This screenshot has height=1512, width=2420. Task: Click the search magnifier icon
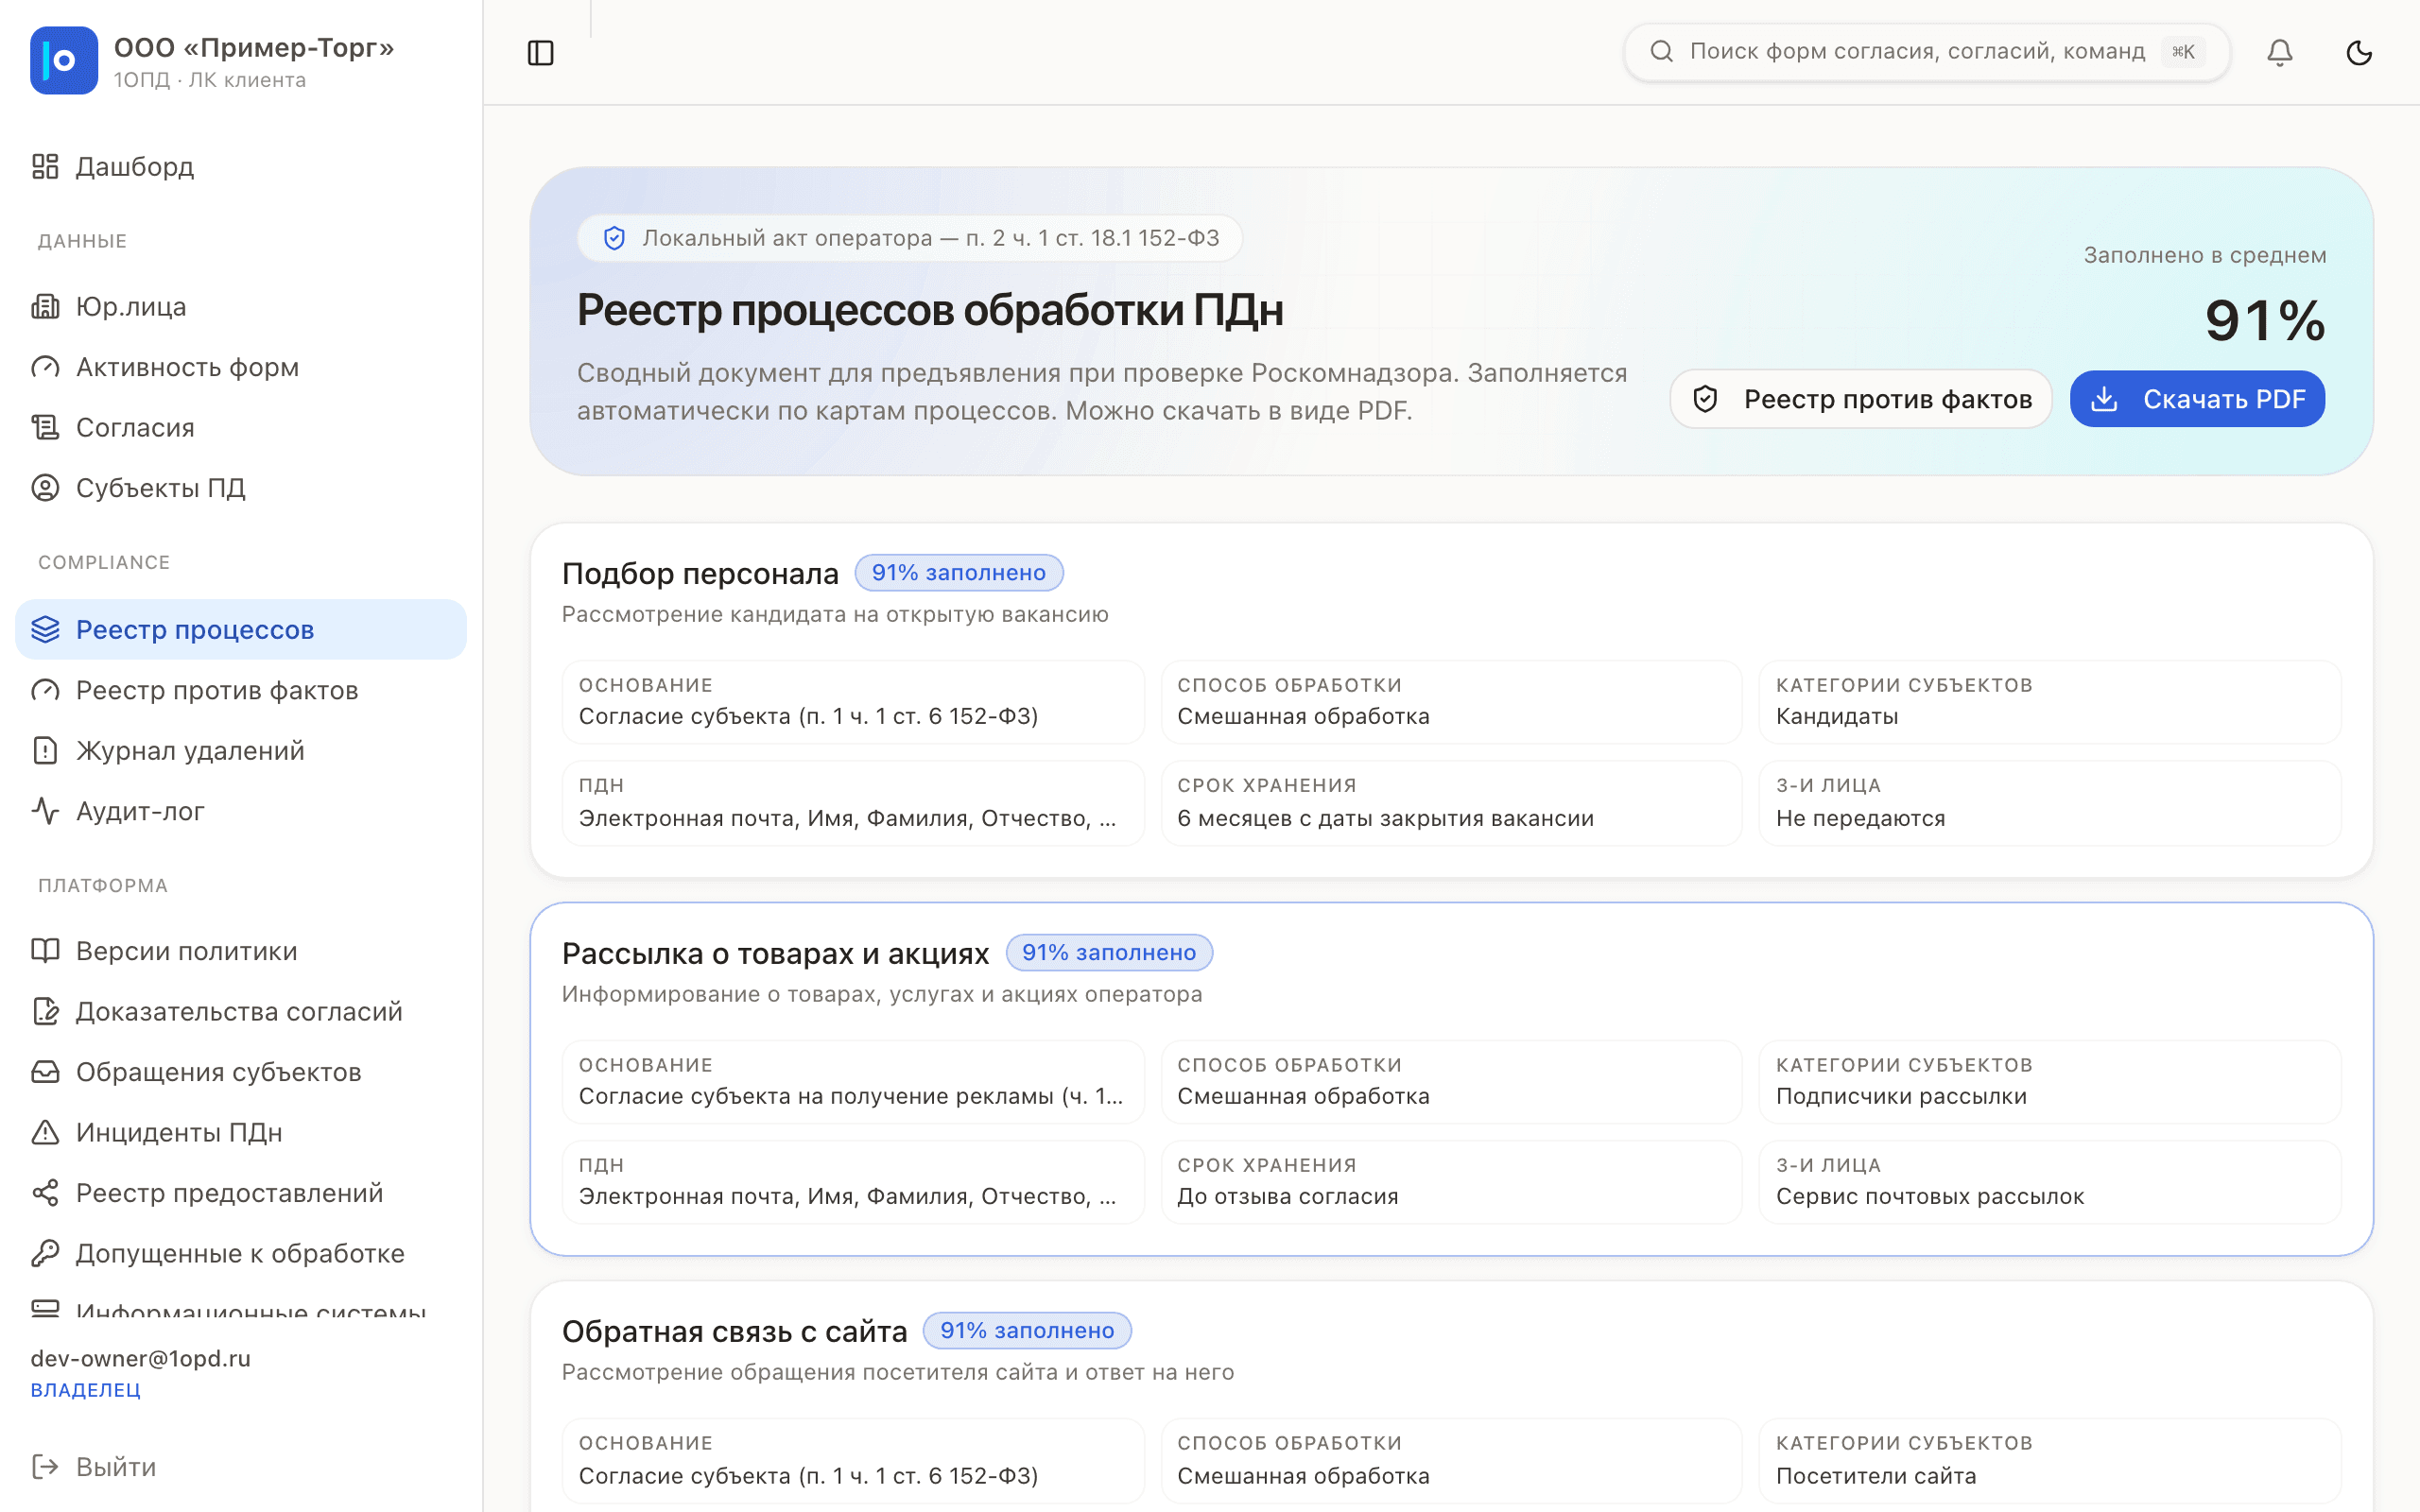(1661, 51)
